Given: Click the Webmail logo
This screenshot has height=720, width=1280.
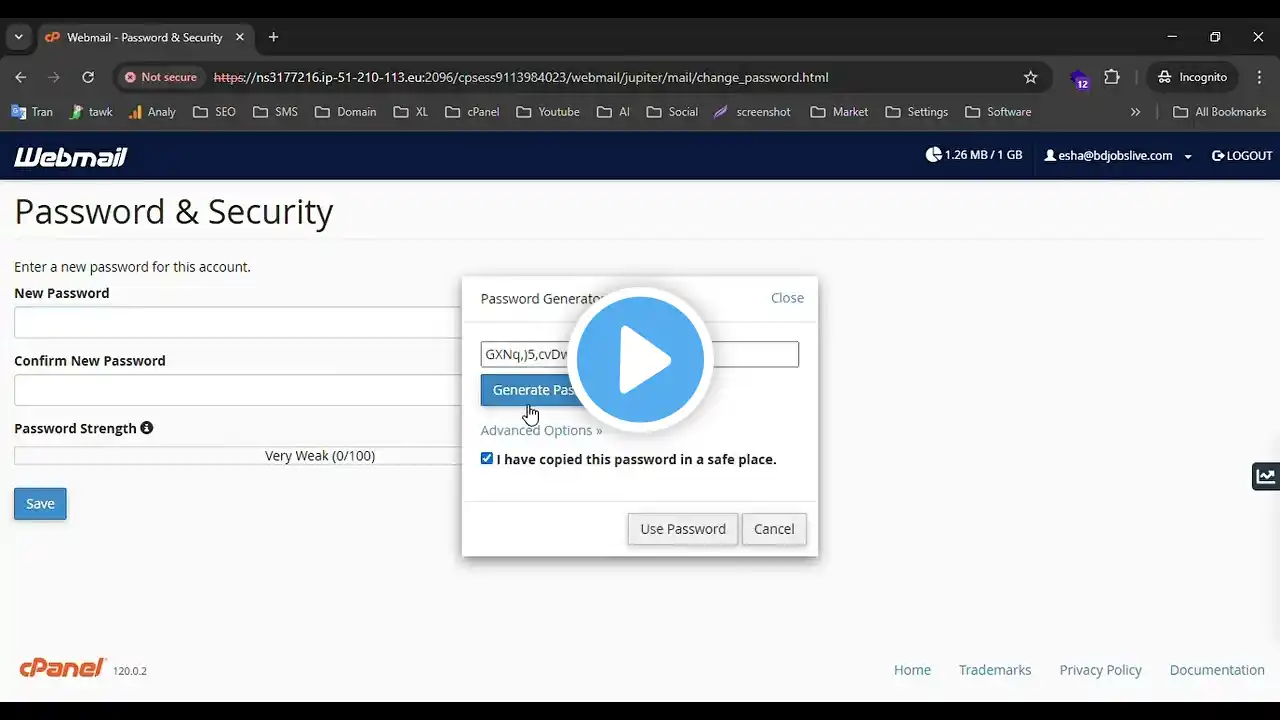Looking at the screenshot, I should click(x=70, y=156).
